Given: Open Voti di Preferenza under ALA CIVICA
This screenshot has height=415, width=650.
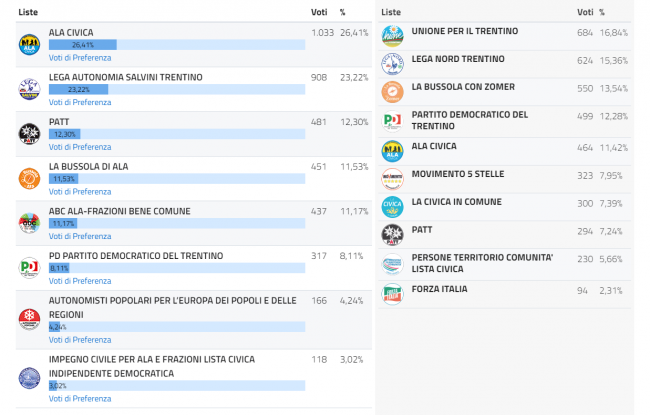Looking at the screenshot, I should [80, 58].
